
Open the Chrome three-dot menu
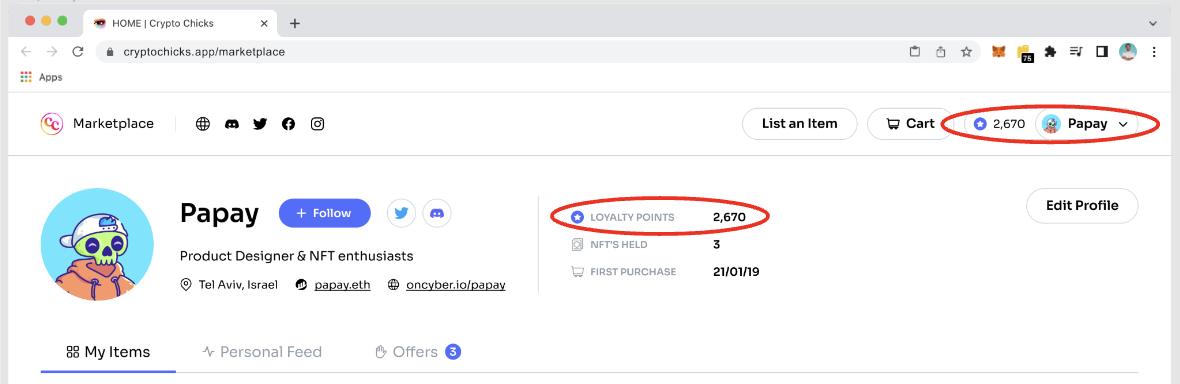coord(1154,52)
